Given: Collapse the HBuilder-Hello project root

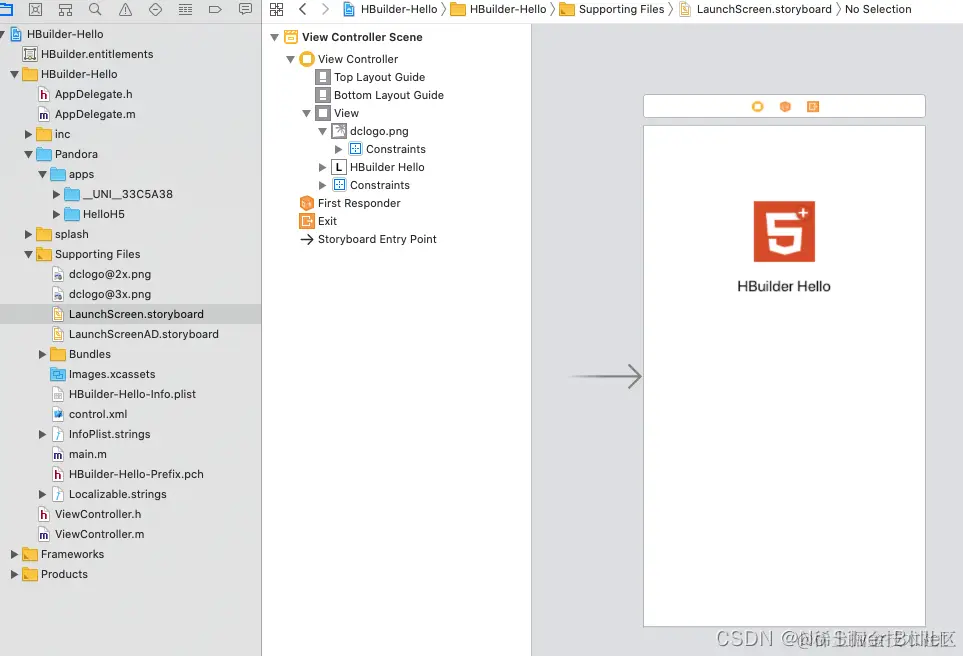Looking at the screenshot, I should point(2,34).
